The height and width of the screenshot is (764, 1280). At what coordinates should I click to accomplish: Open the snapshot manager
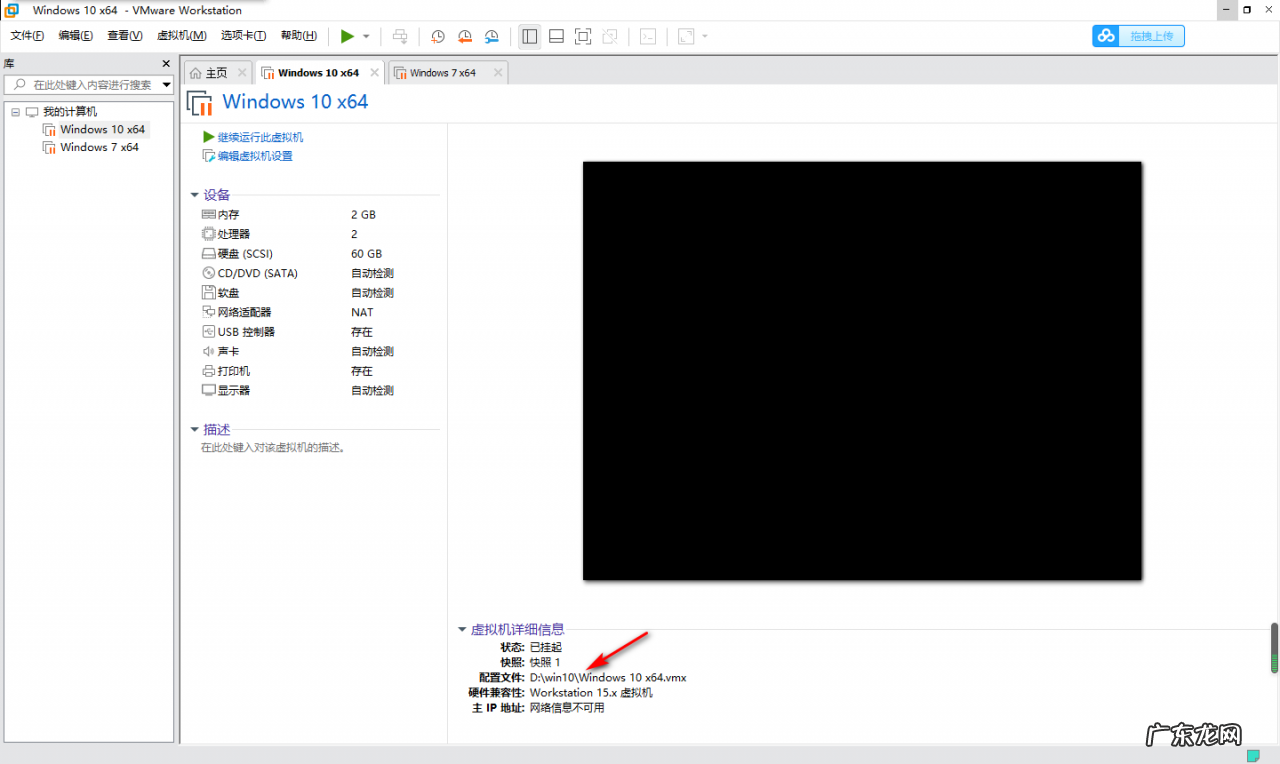coord(491,36)
